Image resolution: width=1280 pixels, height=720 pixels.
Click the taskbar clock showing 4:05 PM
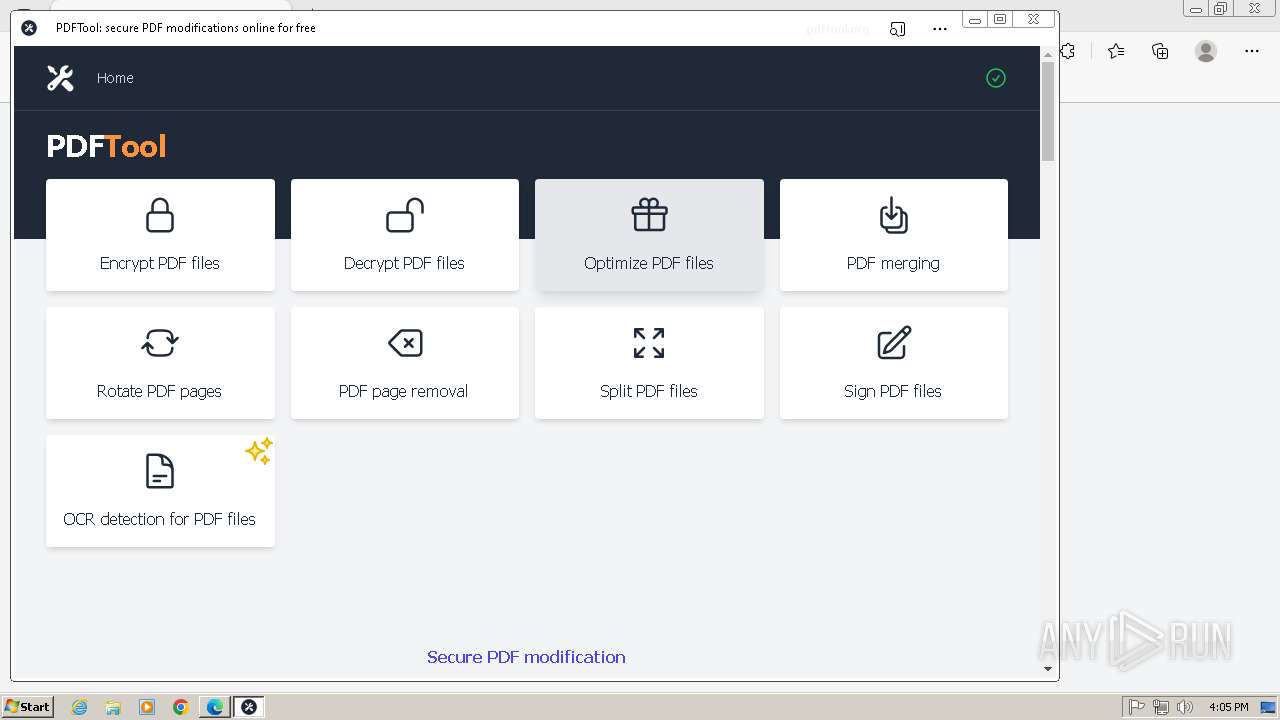1228,707
